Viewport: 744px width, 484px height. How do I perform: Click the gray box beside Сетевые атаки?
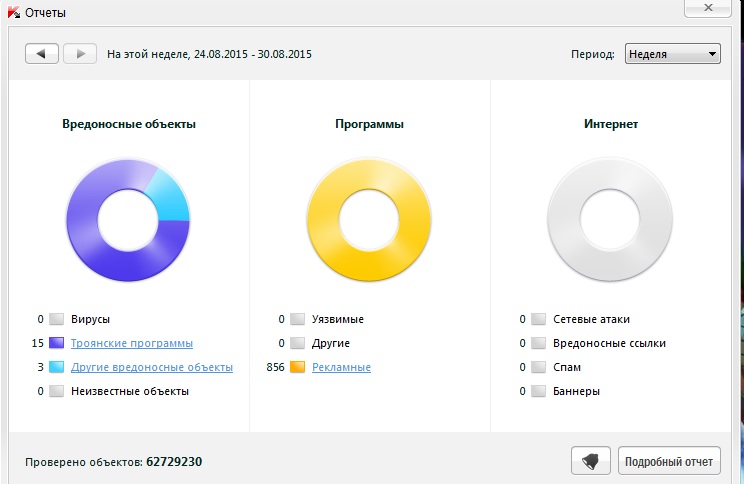[538, 319]
